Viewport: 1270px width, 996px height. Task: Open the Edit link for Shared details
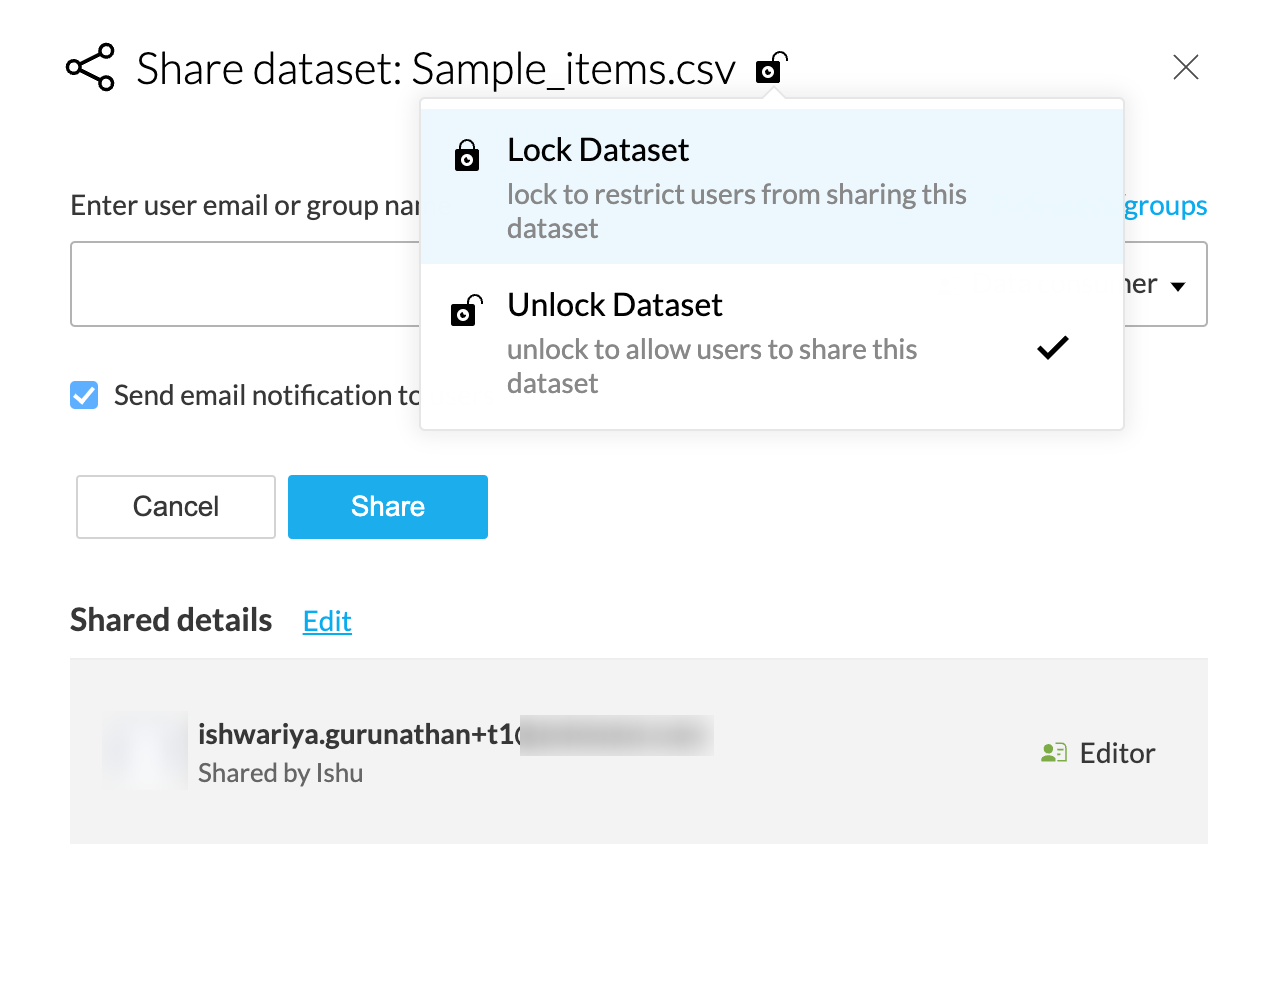[x=327, y=621]
